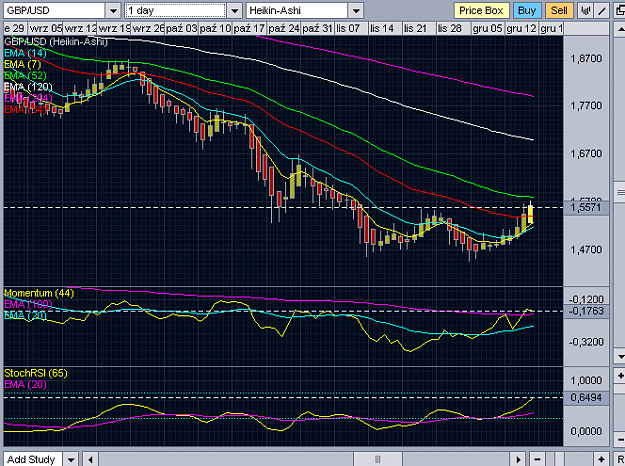Select the lis 07 date header
Image resolution: width=625 pixels, height=466 pixels.
(x=351, y=29)
